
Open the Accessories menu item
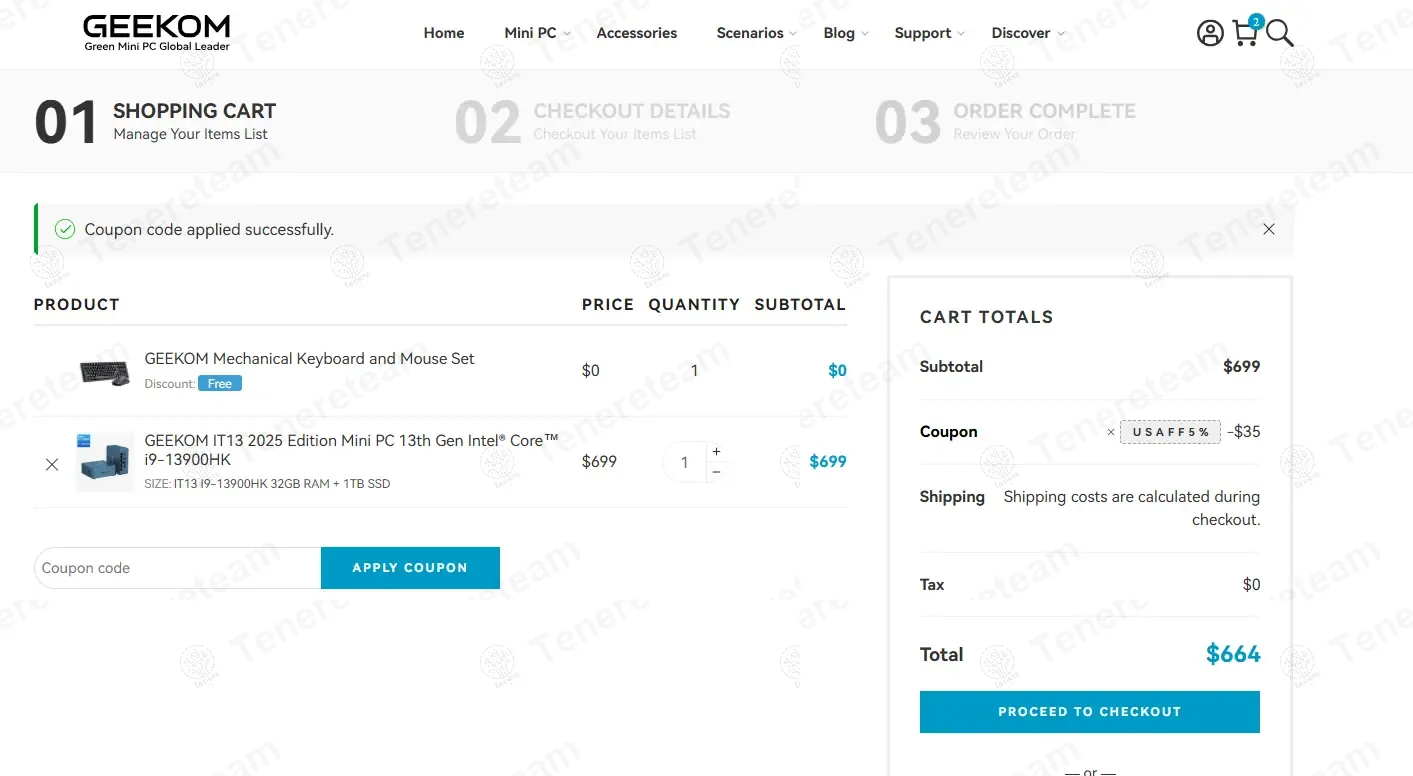[x=637, y=33]
